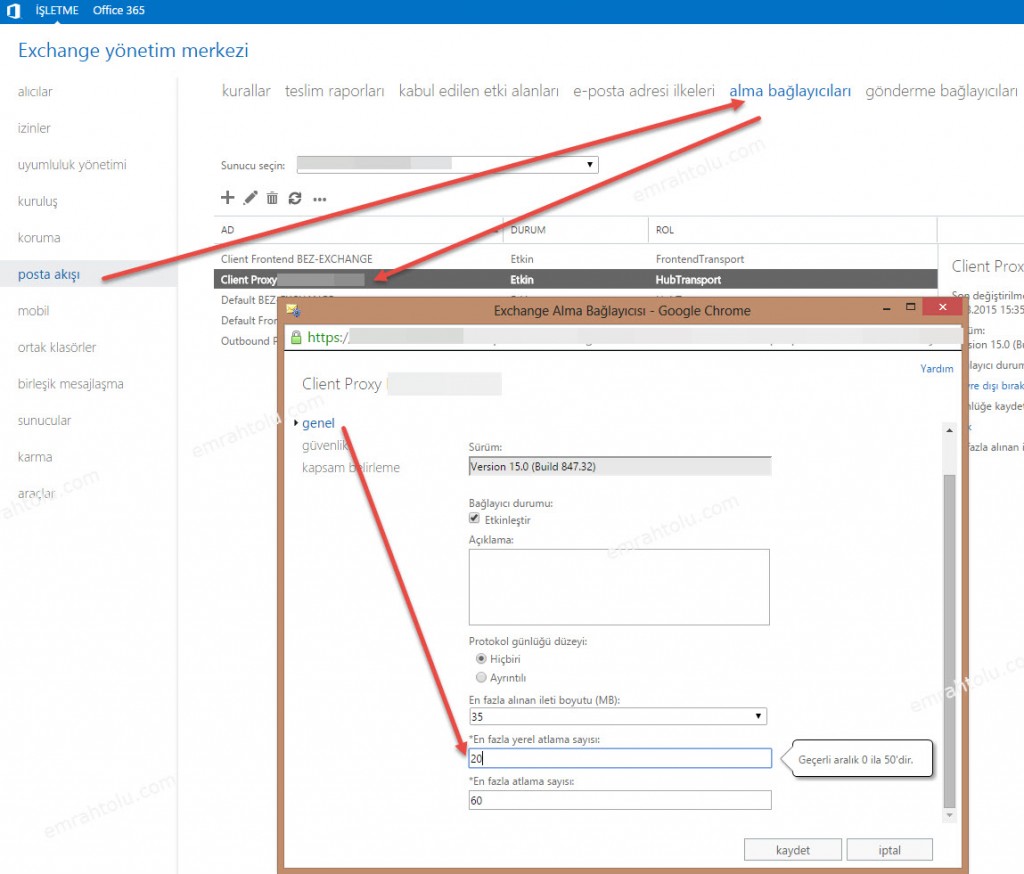Expand the genel section in dialog
1024x874 pixels.
click(318, 423)
